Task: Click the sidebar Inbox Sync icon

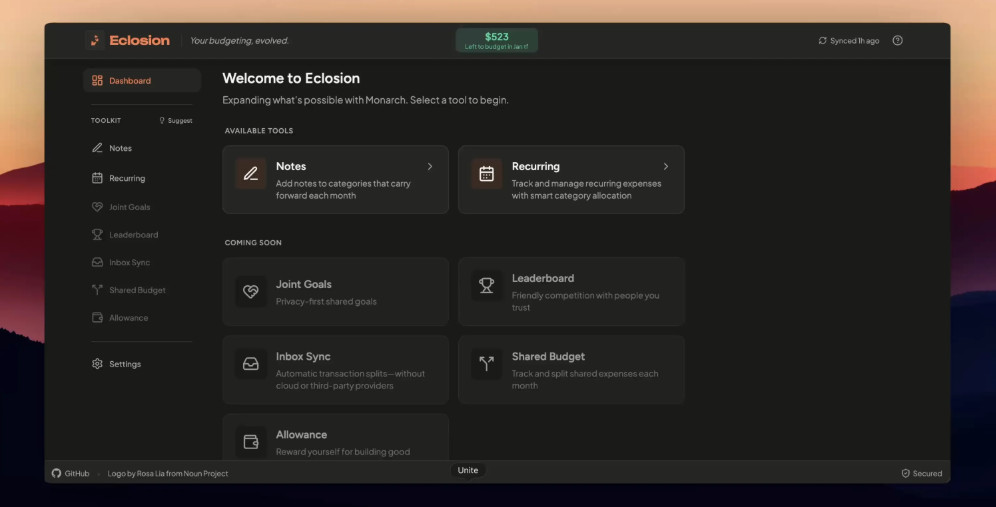Action: [97, 262]
